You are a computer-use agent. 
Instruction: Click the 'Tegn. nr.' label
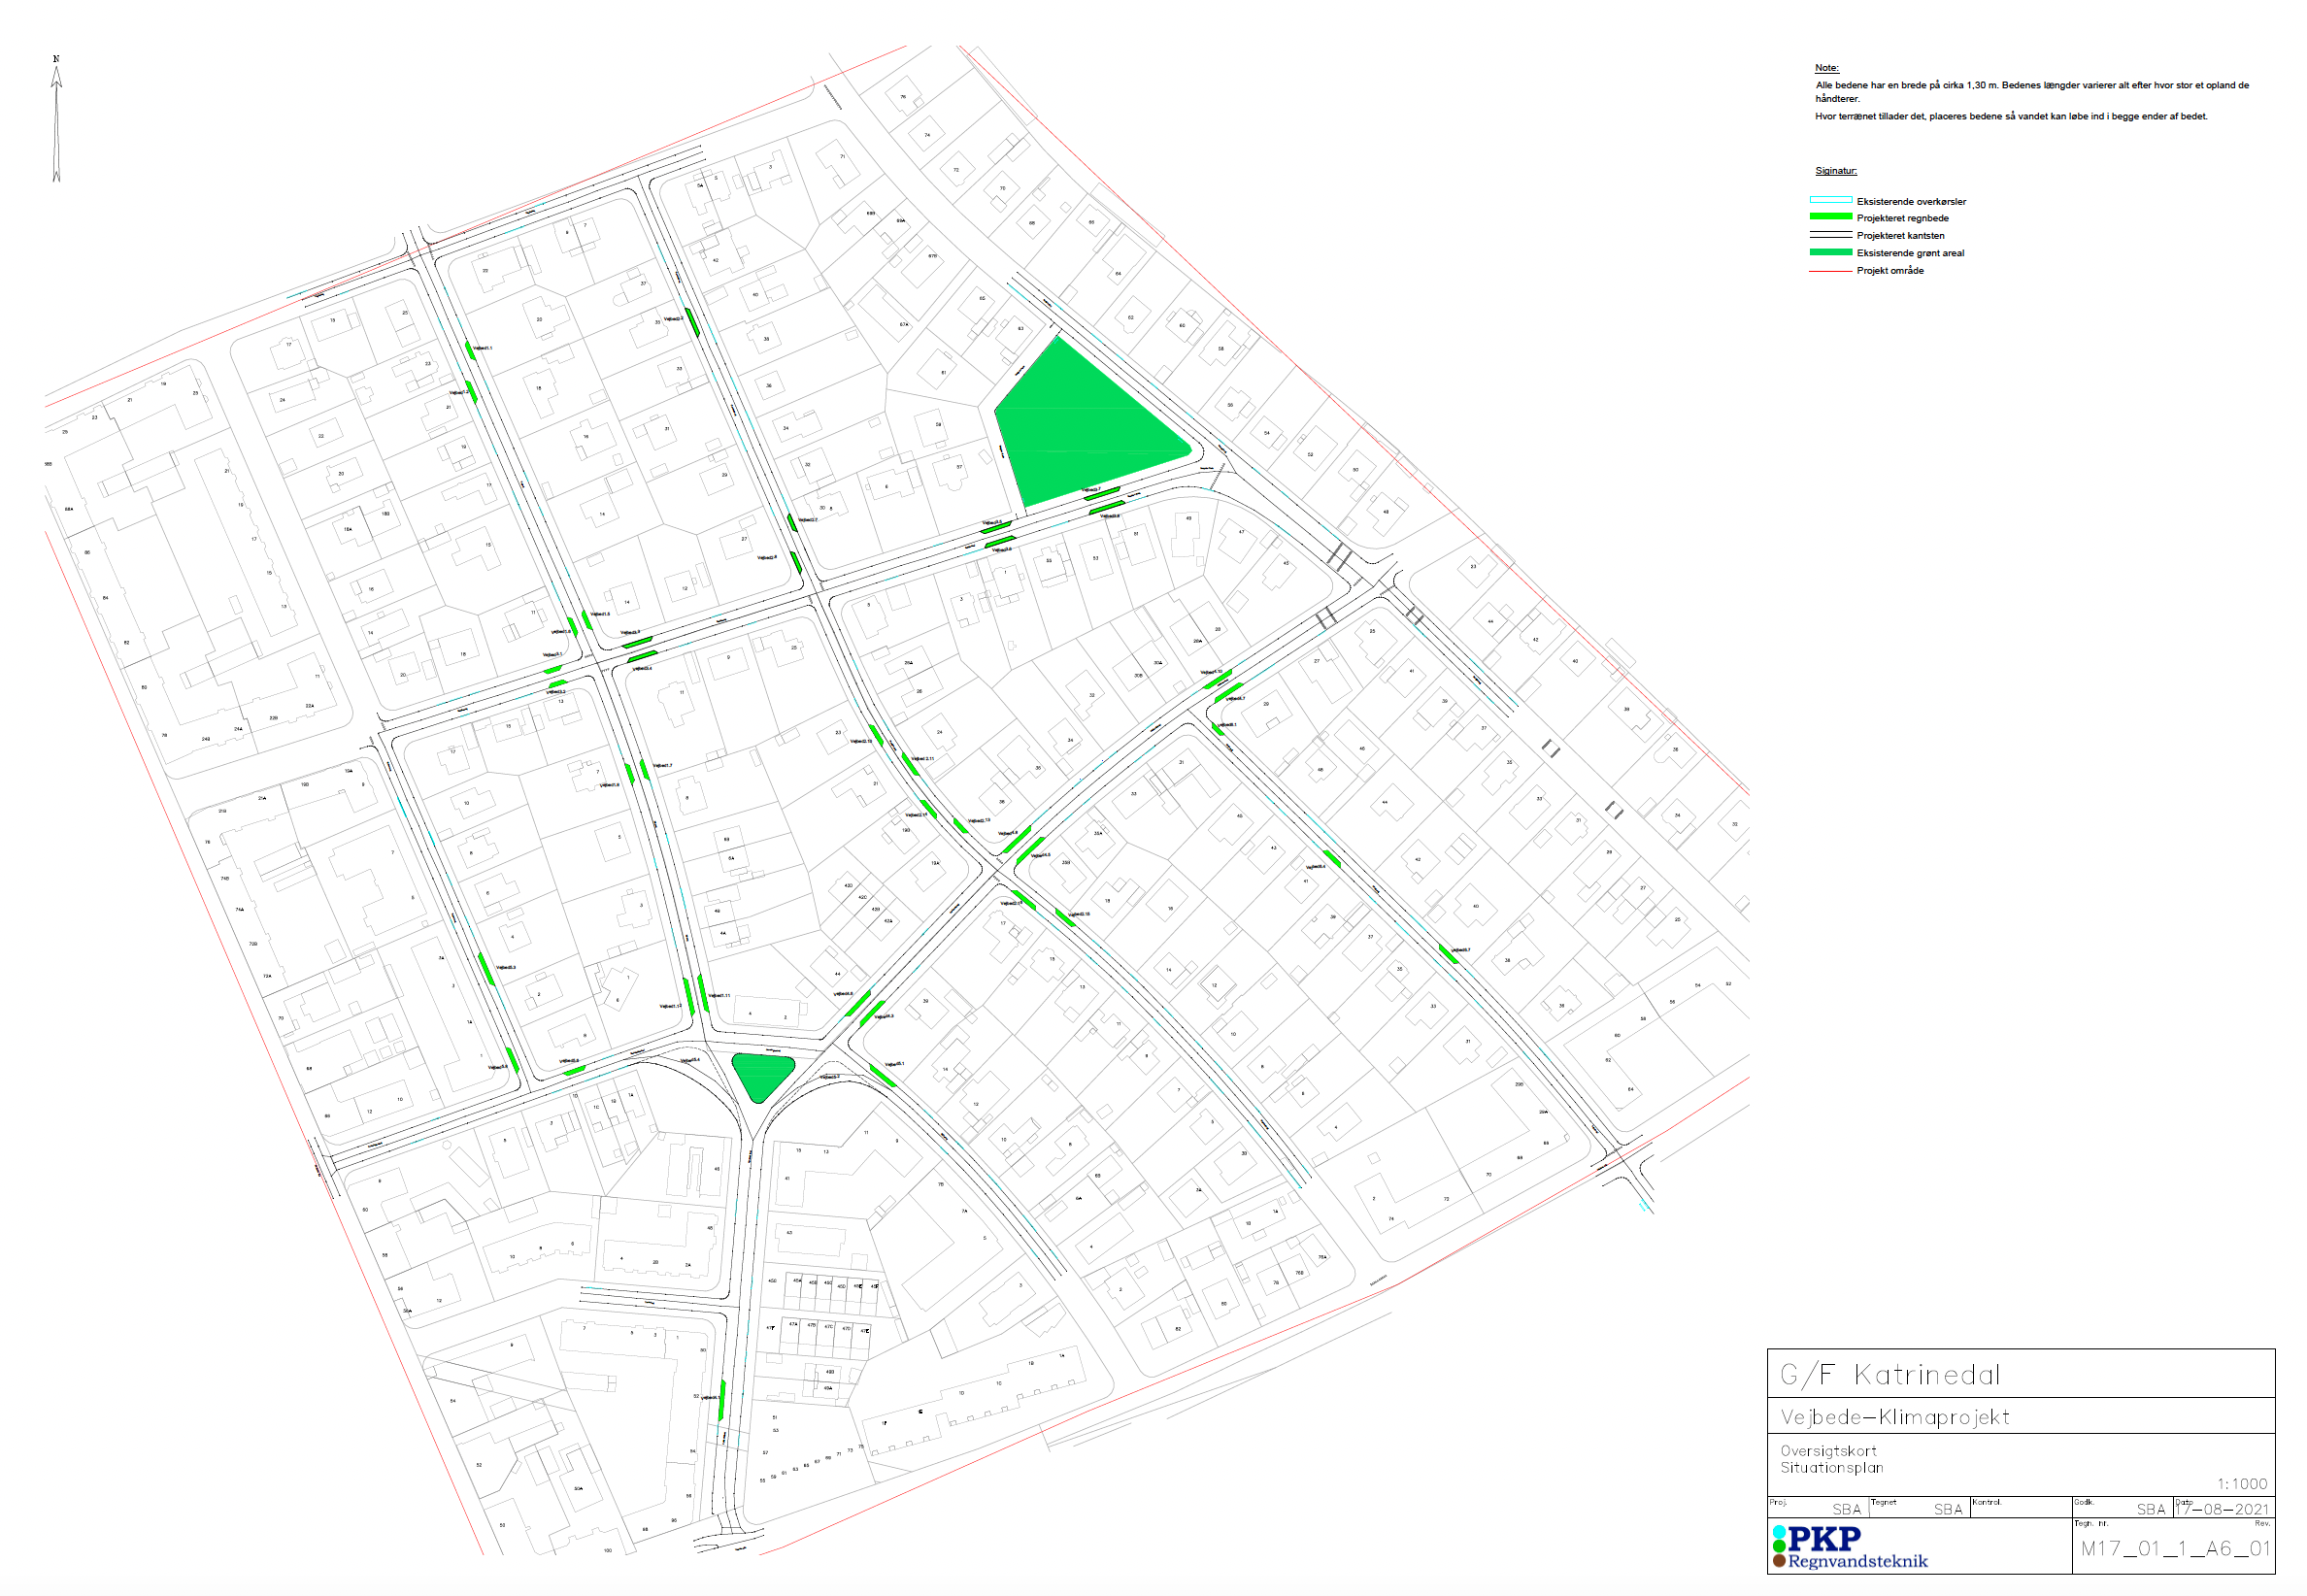click(2091, 1524)
